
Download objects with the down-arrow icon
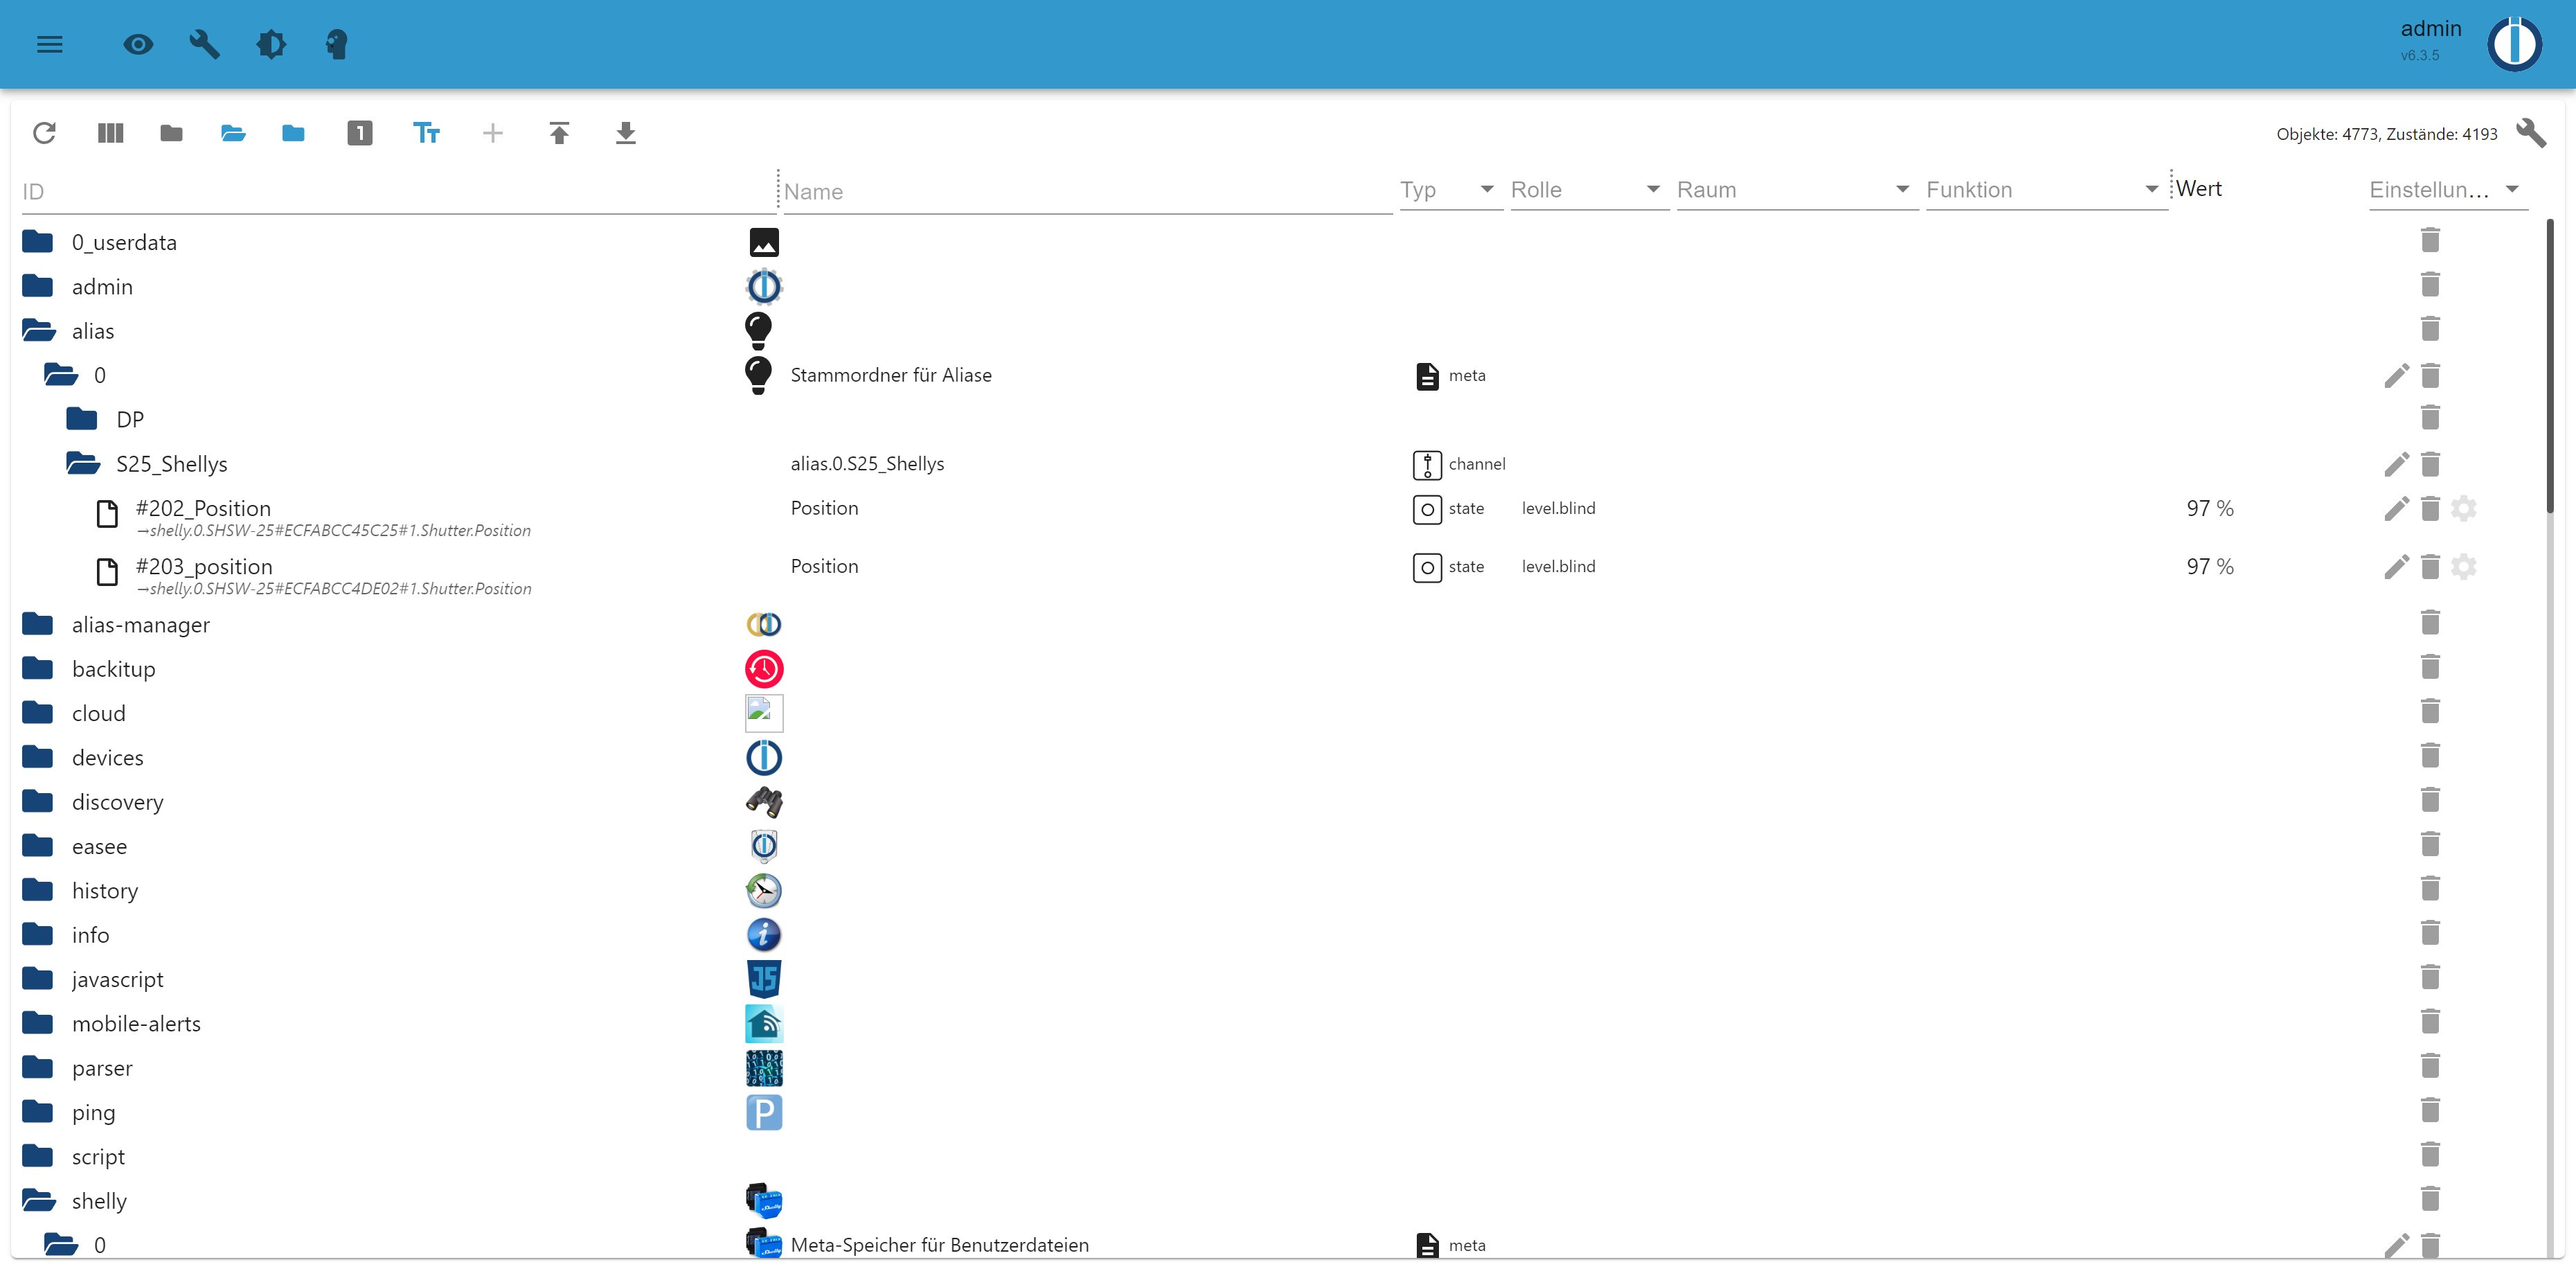625,133
